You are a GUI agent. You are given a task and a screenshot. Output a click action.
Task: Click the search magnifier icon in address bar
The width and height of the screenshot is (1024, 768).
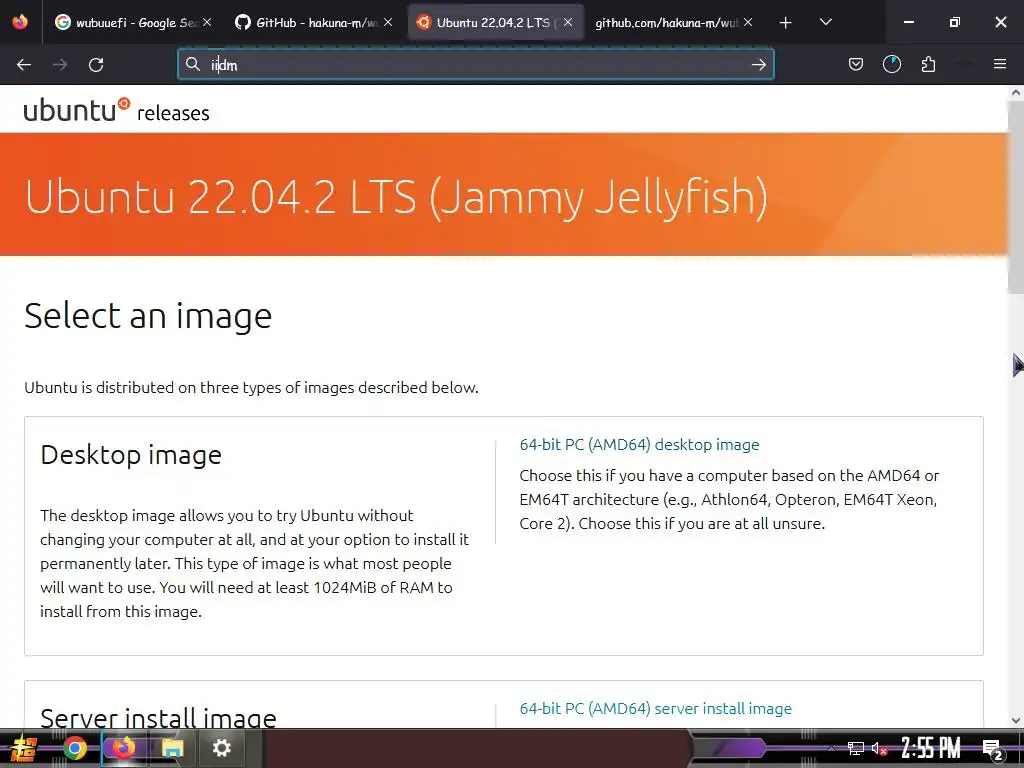tap(193, 64)
